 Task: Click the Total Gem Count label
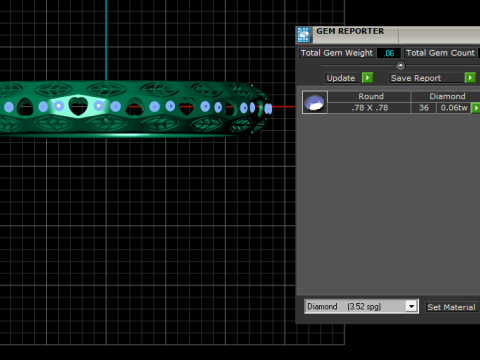pyautogui.click(x=440, y=53)
